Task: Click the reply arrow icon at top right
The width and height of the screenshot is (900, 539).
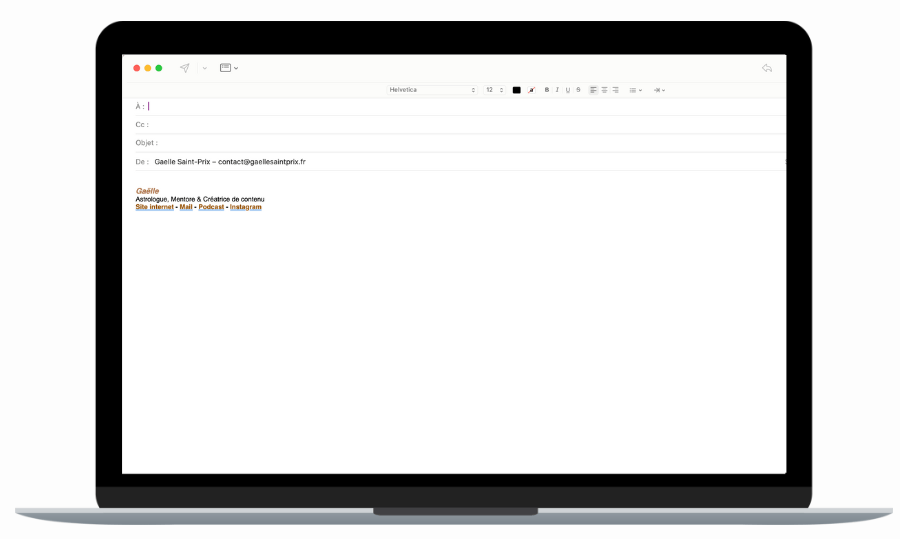Action: coord(766,68)
